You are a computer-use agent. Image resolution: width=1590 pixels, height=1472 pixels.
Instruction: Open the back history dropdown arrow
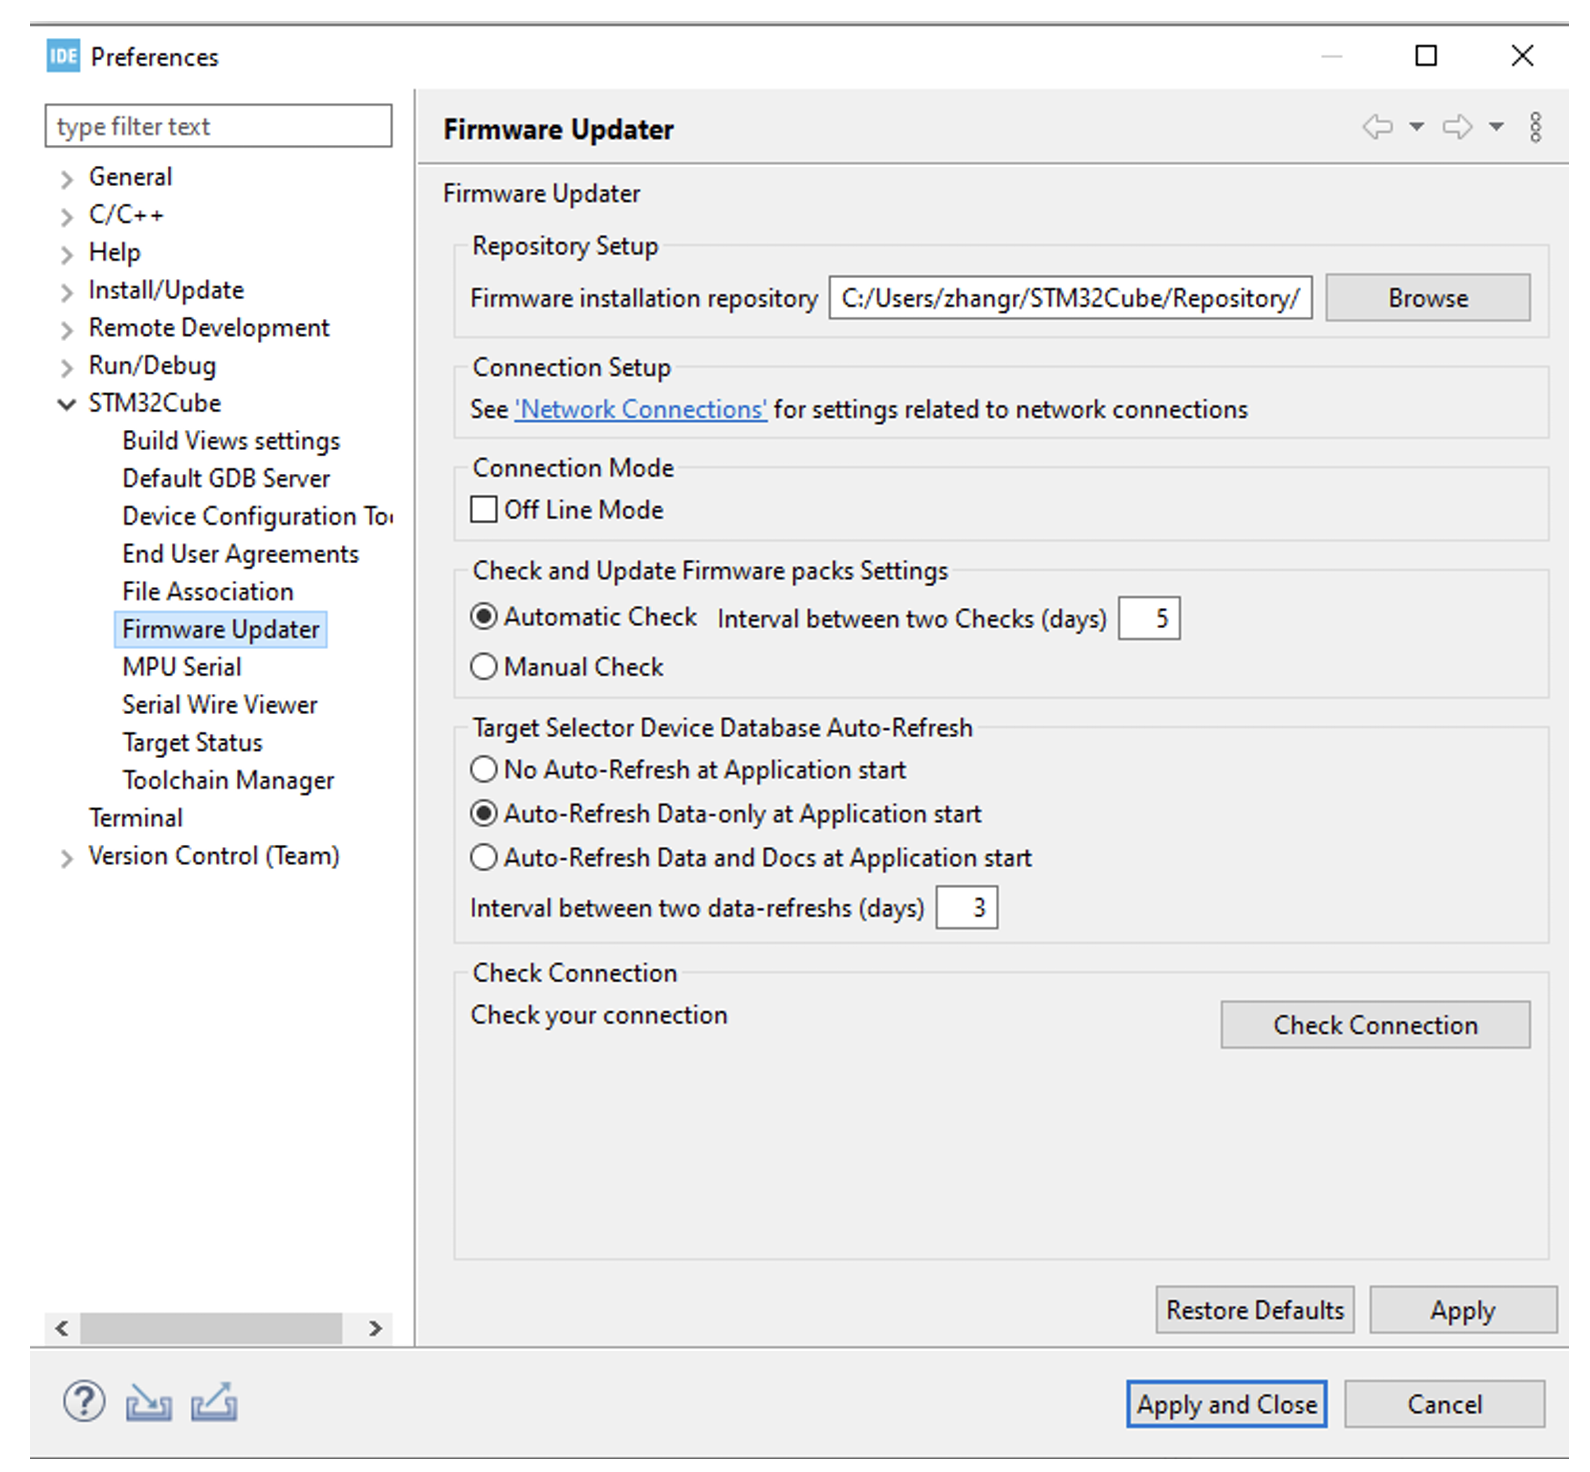point(1416,127)
